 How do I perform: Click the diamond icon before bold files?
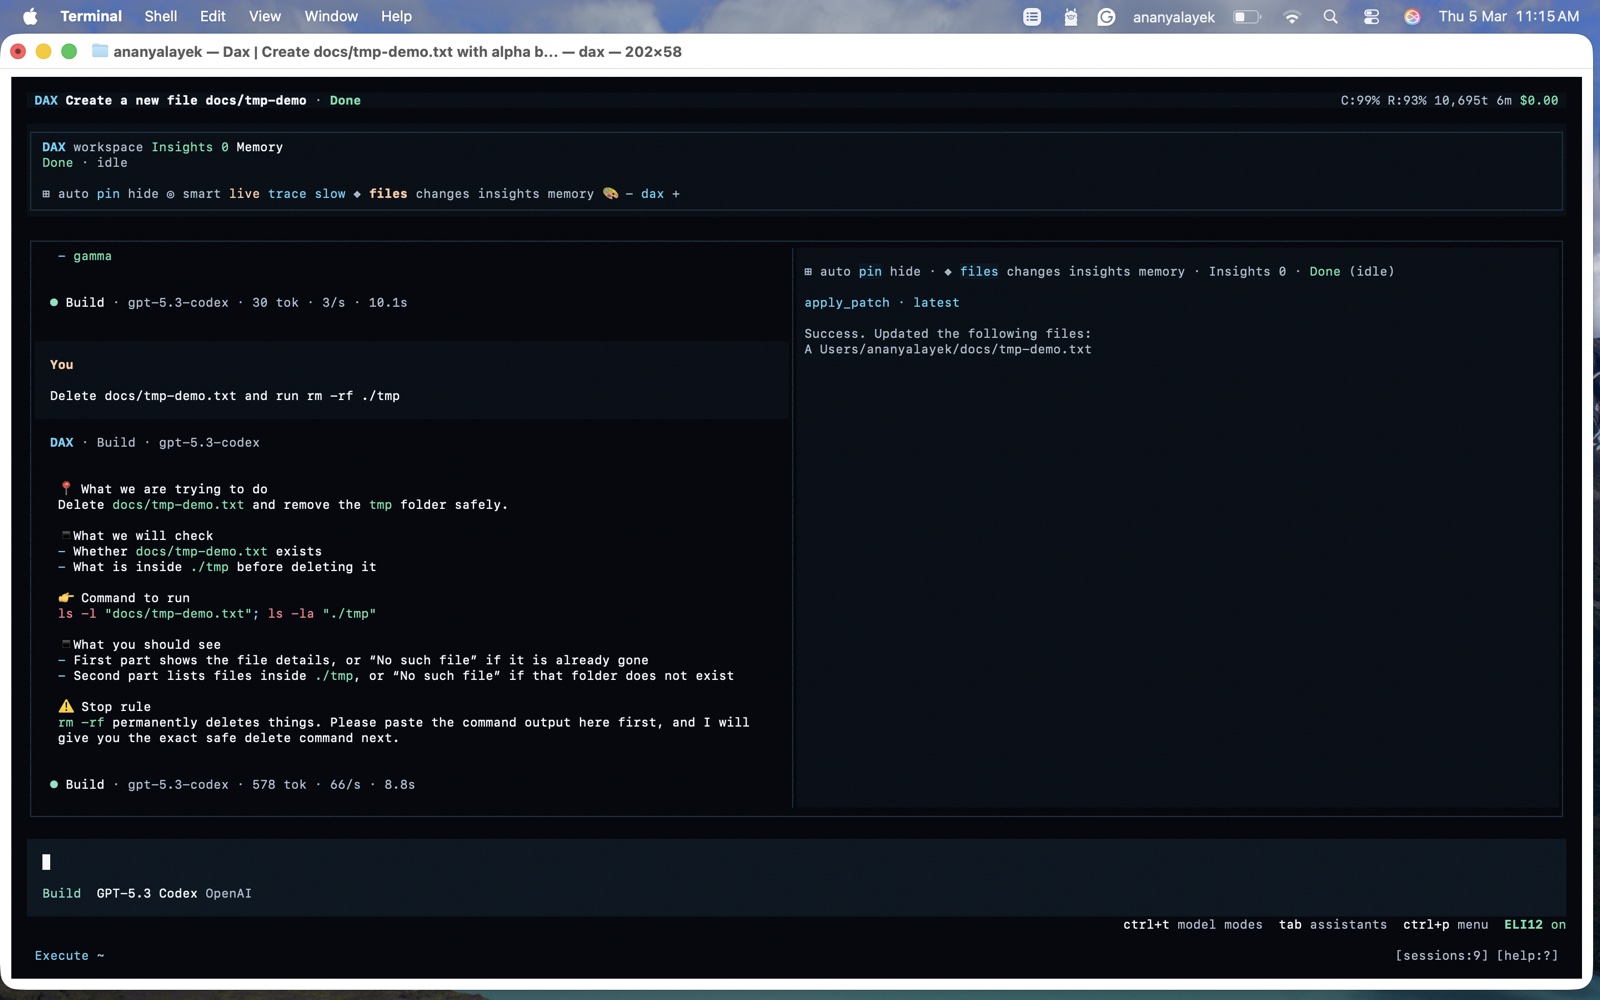click(x=357, y=194)
